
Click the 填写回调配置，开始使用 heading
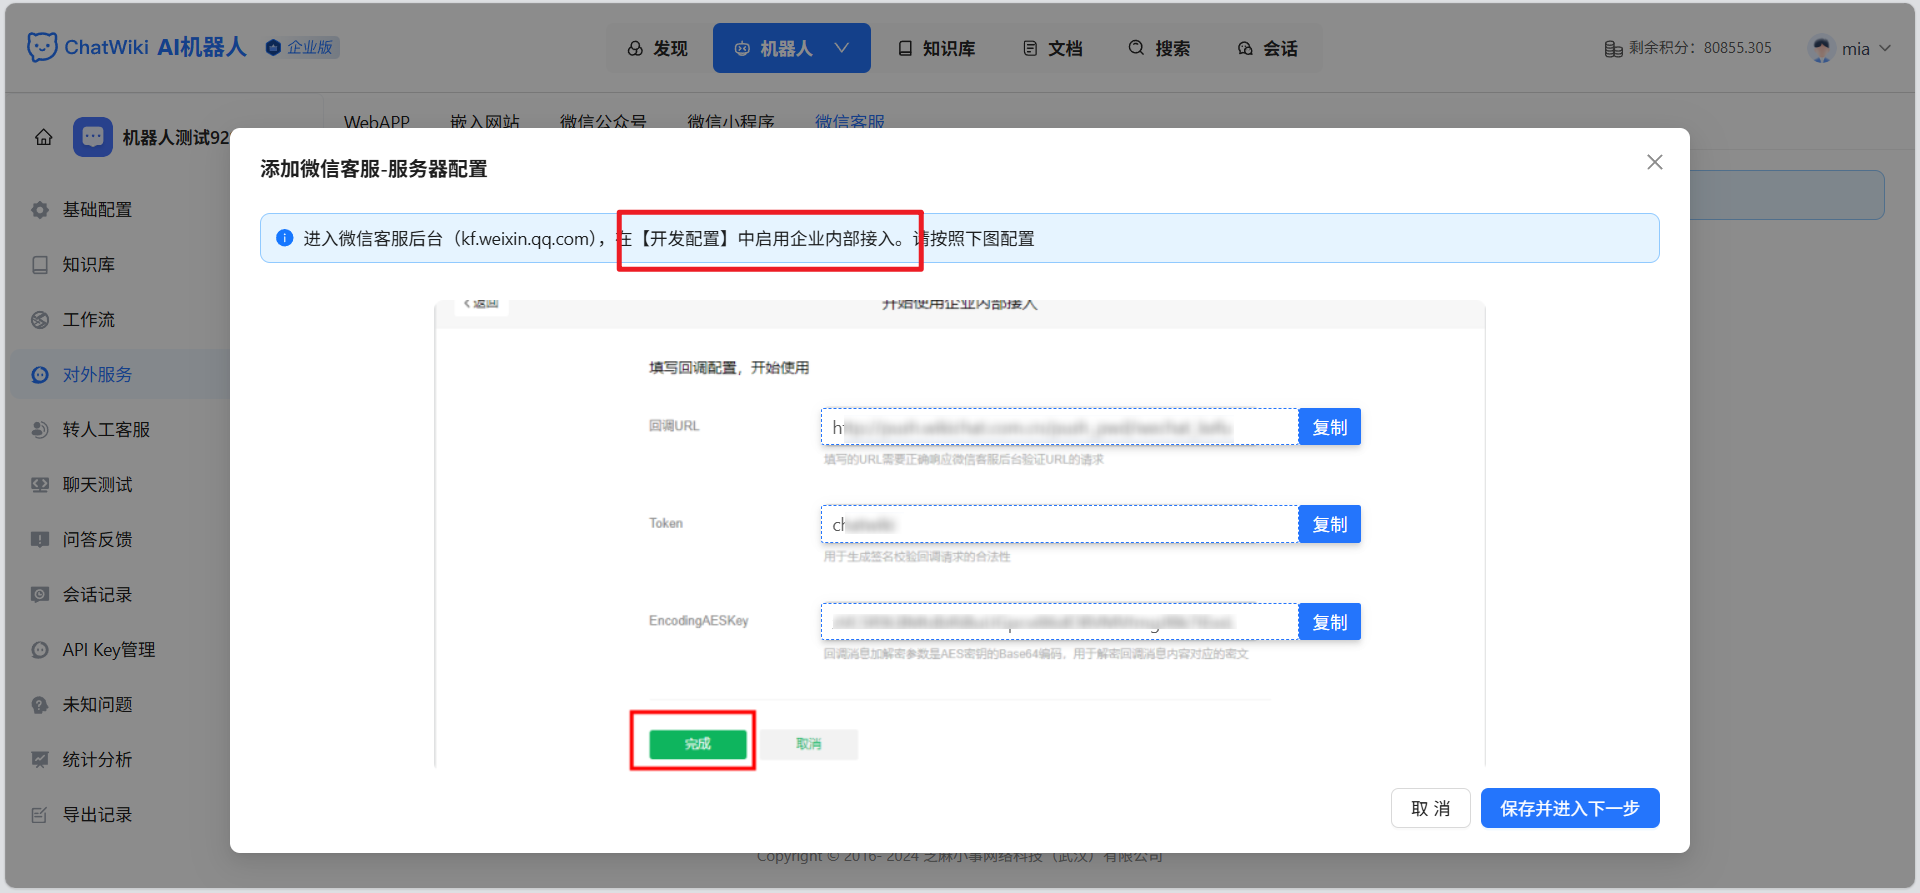click(x=729, y=368)
